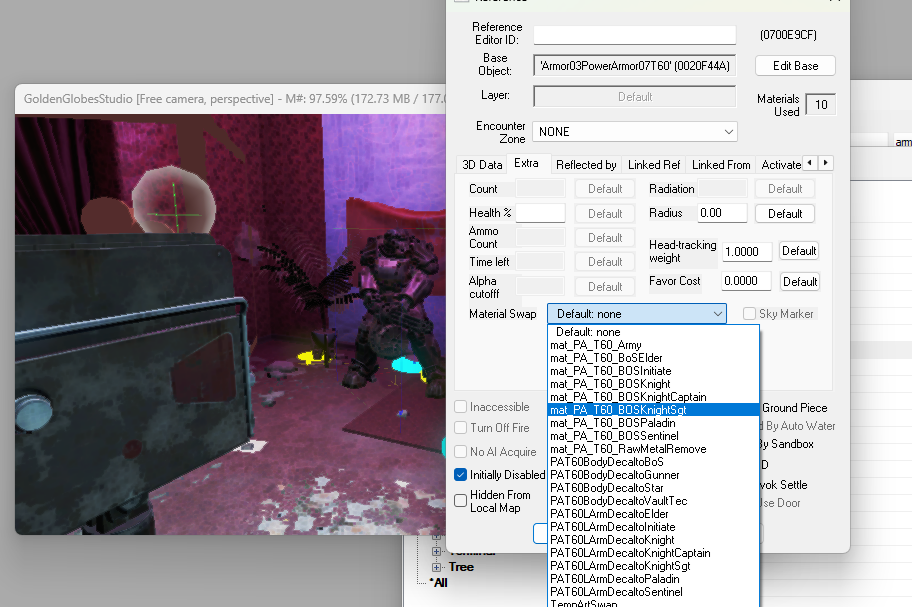Select mat_PA_T60_BOSPaladin material swap
Viewport: 912px width, 607px height.
tap(654, 423)
